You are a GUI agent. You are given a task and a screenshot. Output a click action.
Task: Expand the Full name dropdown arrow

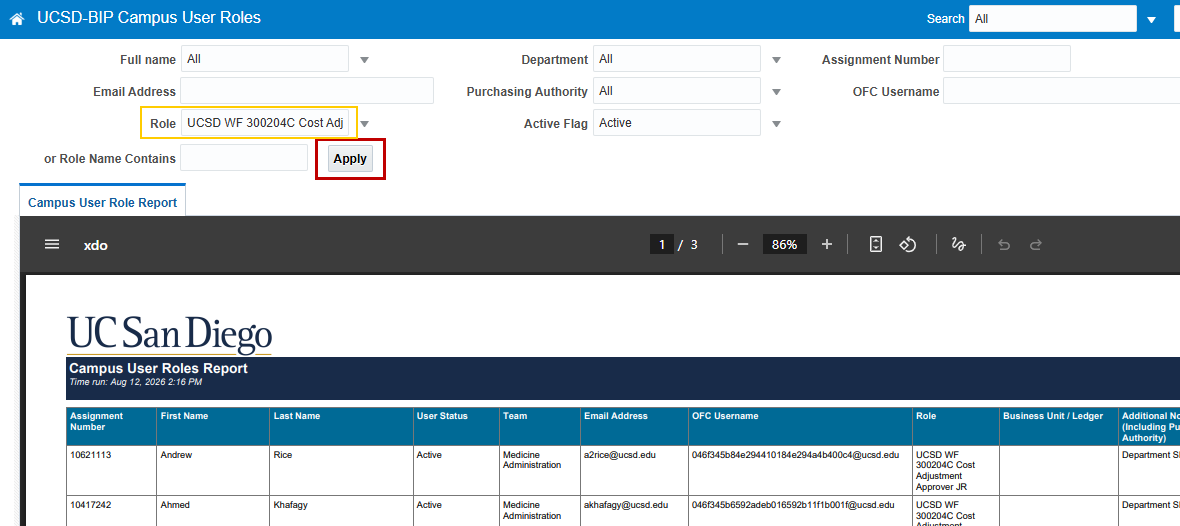pyautogui.click(x=364, y=59)
